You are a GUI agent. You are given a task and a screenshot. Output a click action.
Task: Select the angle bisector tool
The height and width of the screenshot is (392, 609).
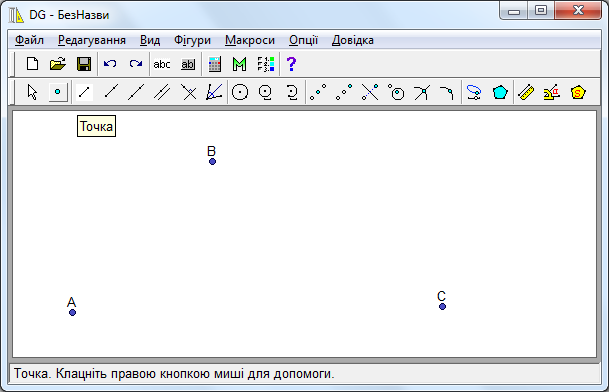pos(214,92)
